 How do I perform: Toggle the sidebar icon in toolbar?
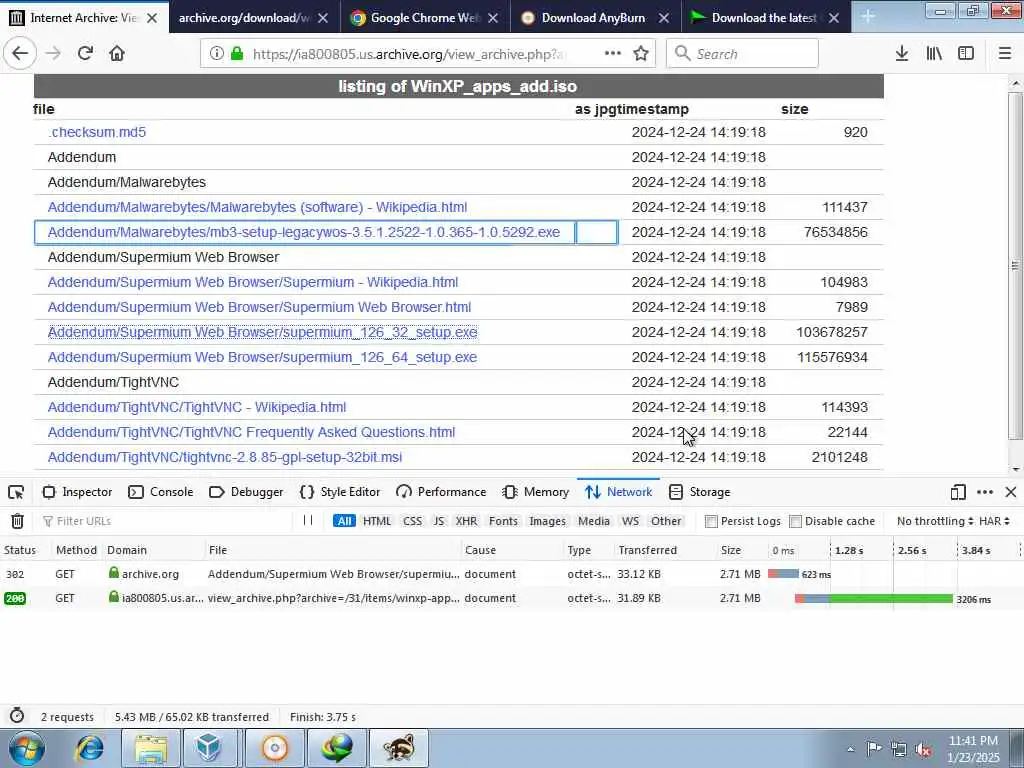pos(966,54)
